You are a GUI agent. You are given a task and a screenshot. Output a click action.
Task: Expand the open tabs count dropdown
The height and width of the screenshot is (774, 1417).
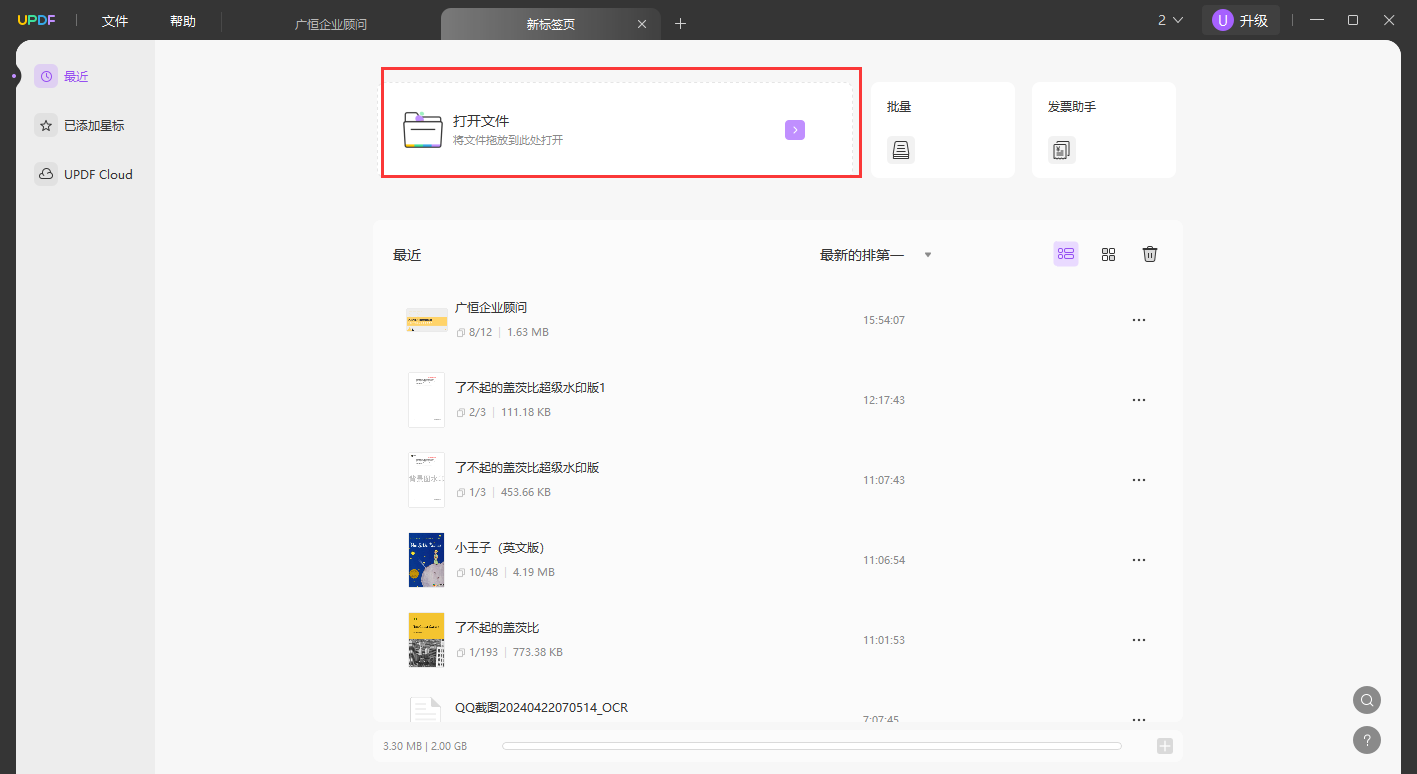[x=1170, y=20]
